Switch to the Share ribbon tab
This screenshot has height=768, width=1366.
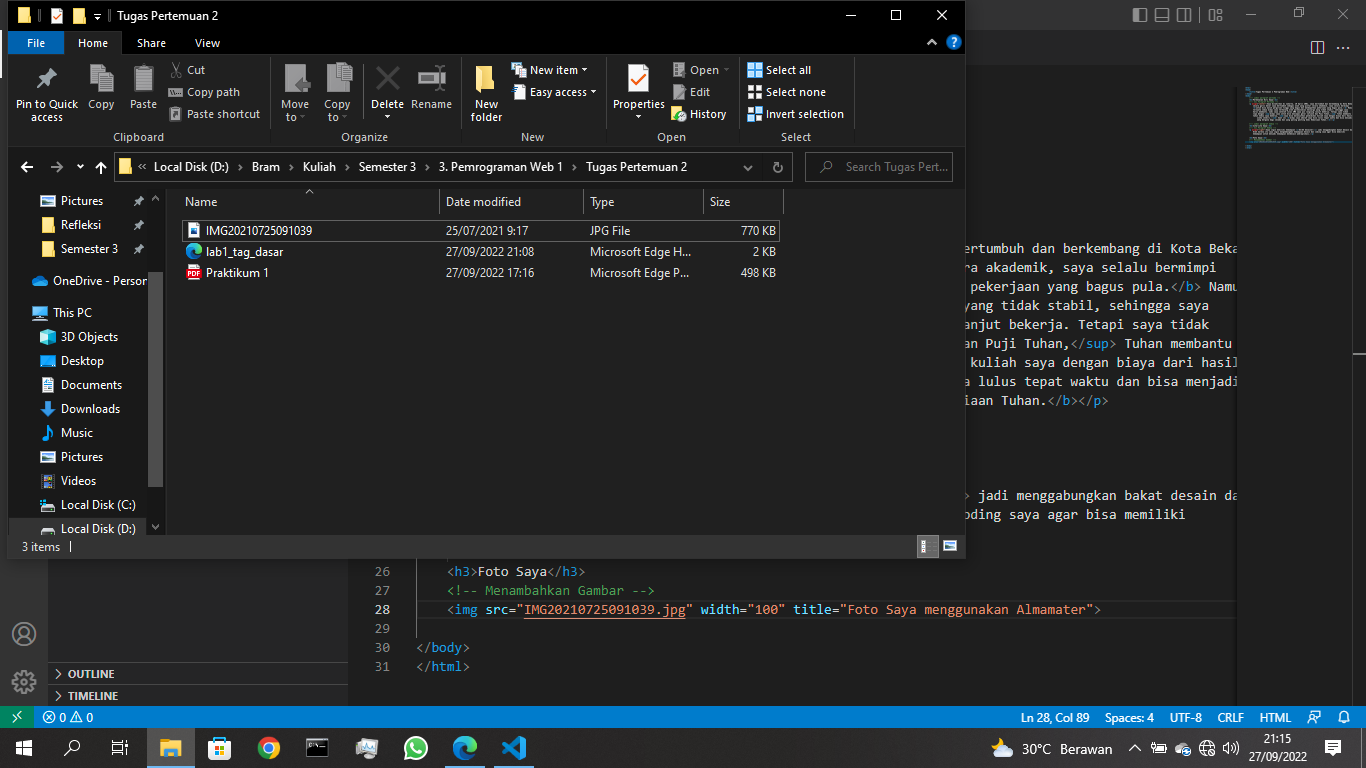151,43
